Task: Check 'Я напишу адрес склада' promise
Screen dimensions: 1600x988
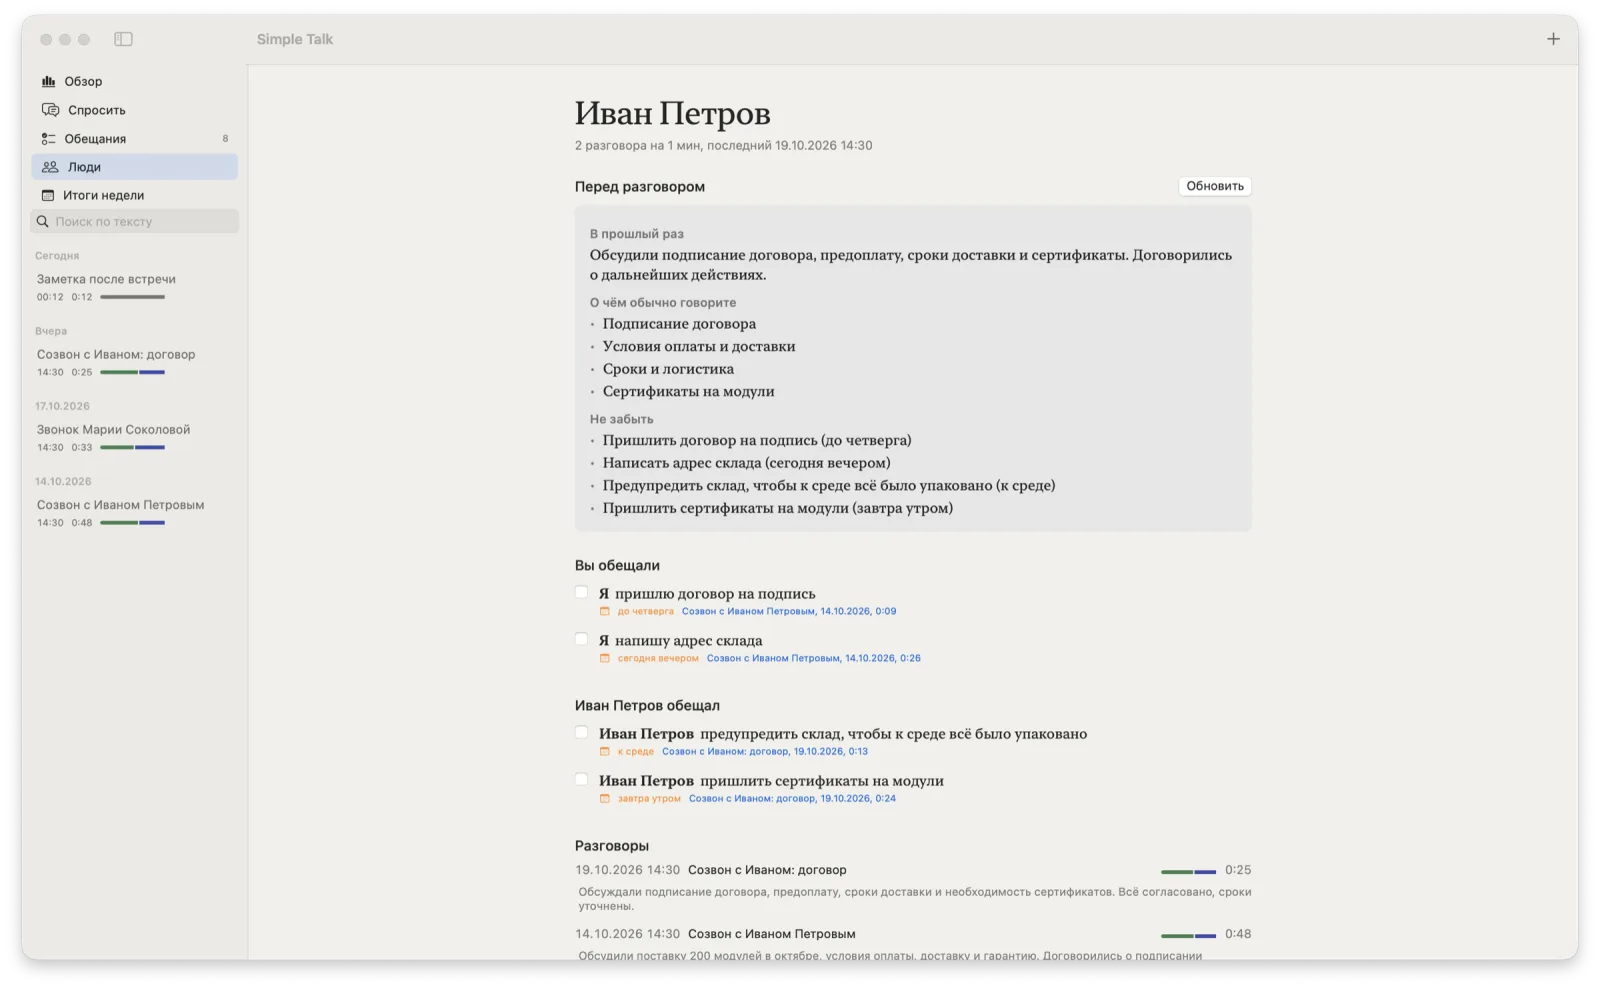Action: (581, 639)
